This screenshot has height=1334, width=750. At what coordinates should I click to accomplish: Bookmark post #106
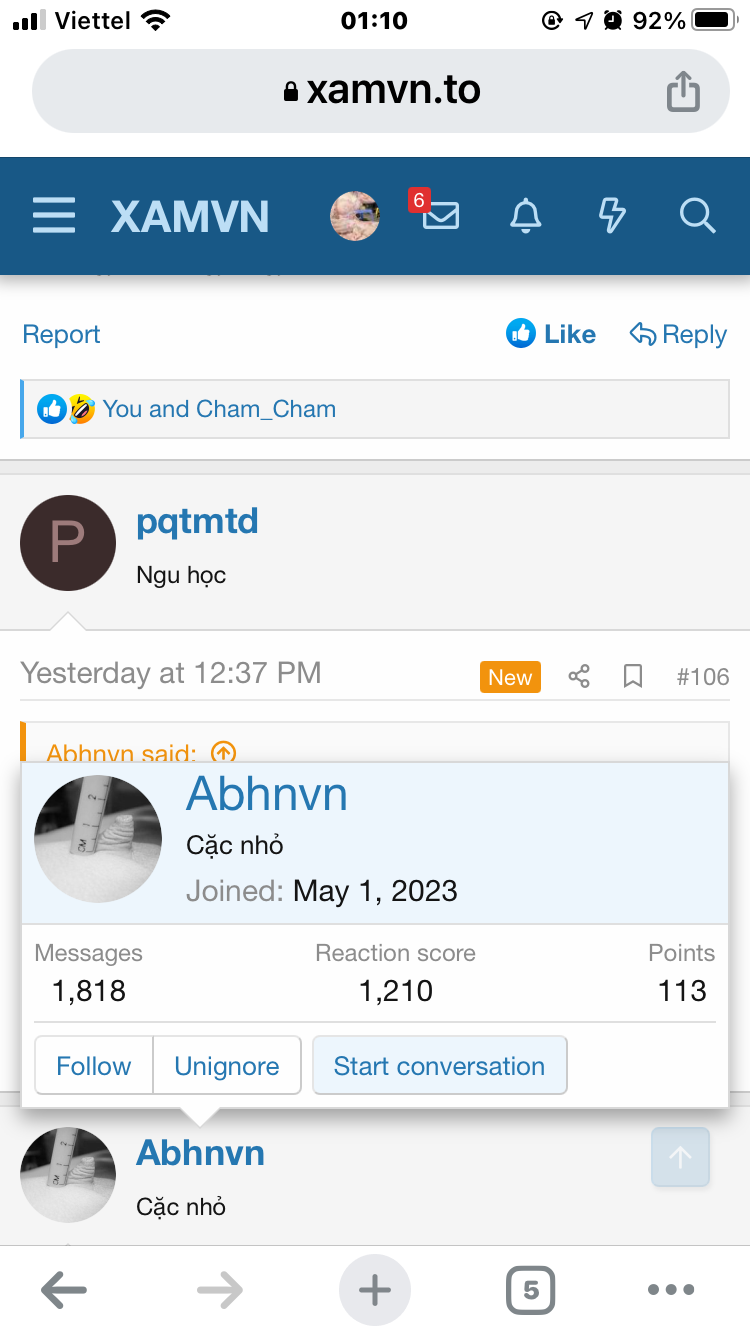[x=633, y=677]
